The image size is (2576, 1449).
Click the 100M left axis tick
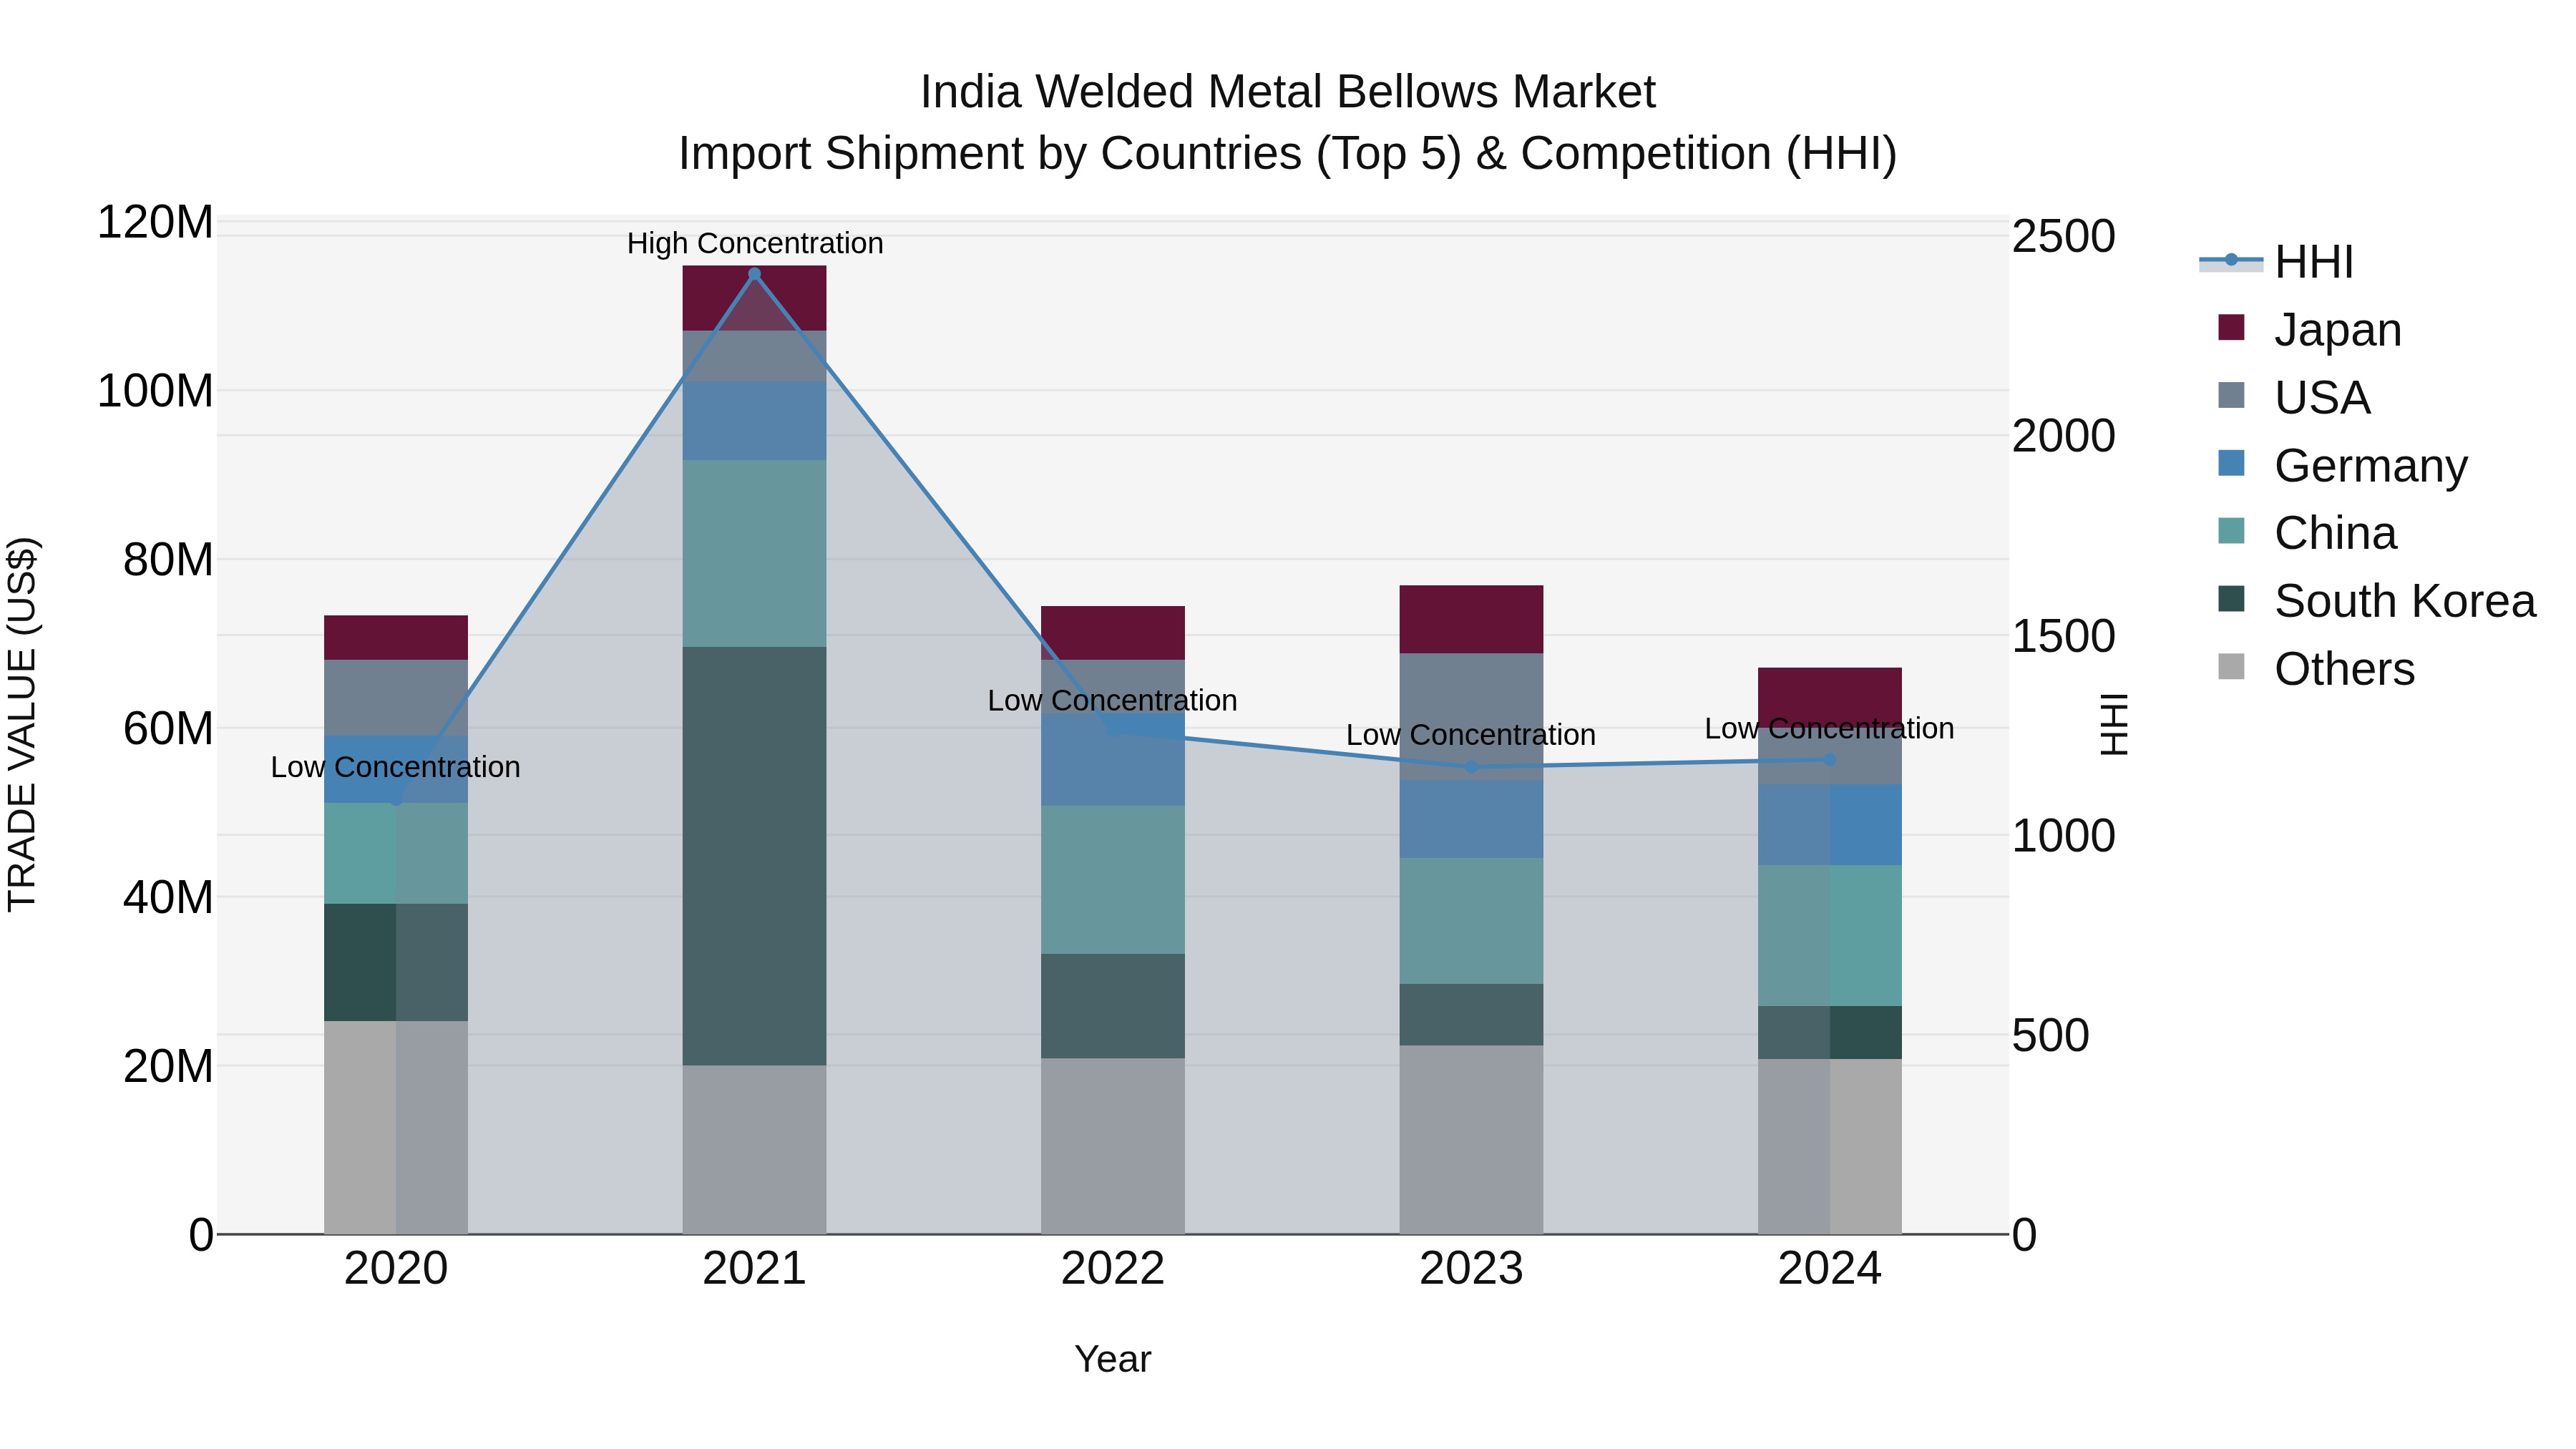[x=155, y=391]
